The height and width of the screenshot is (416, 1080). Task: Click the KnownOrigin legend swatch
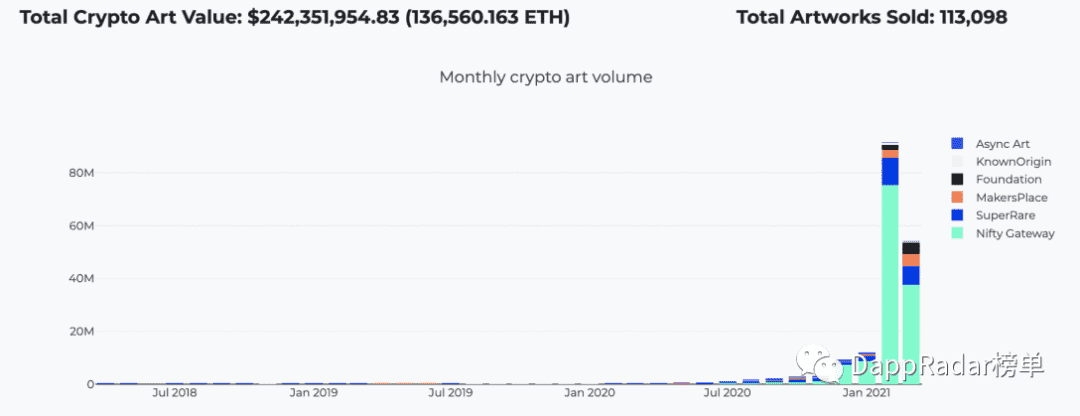point(957,162)
